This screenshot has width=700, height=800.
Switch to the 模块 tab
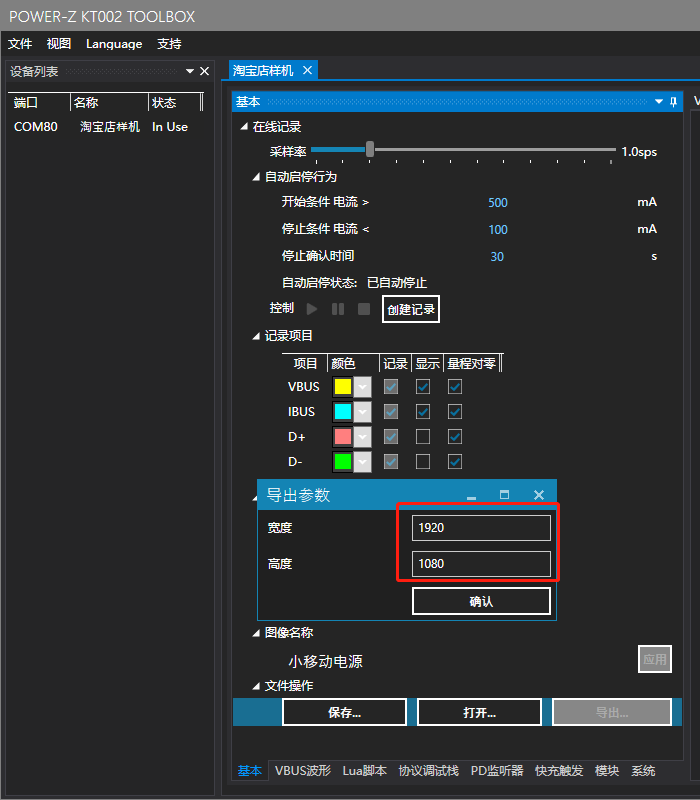pyautogui.click(x=607, y=770)
